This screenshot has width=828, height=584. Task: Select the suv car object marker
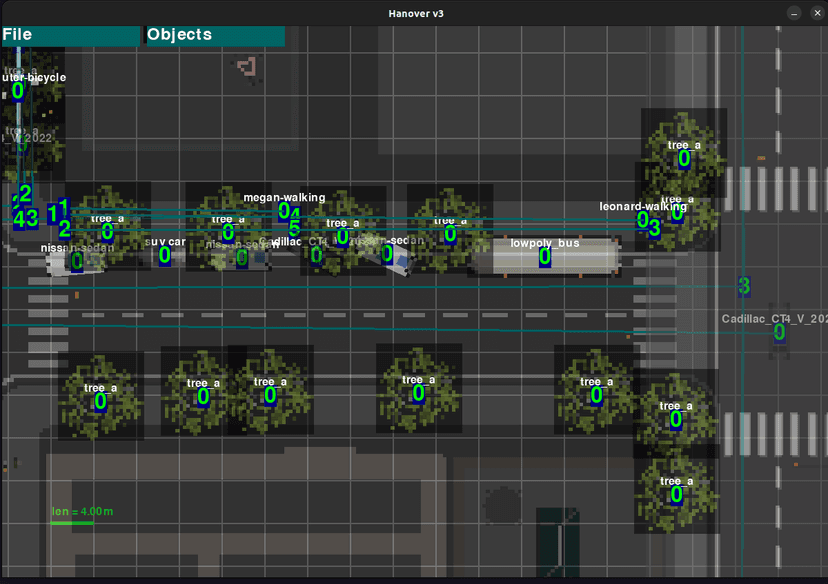click(x=165, y=256)
